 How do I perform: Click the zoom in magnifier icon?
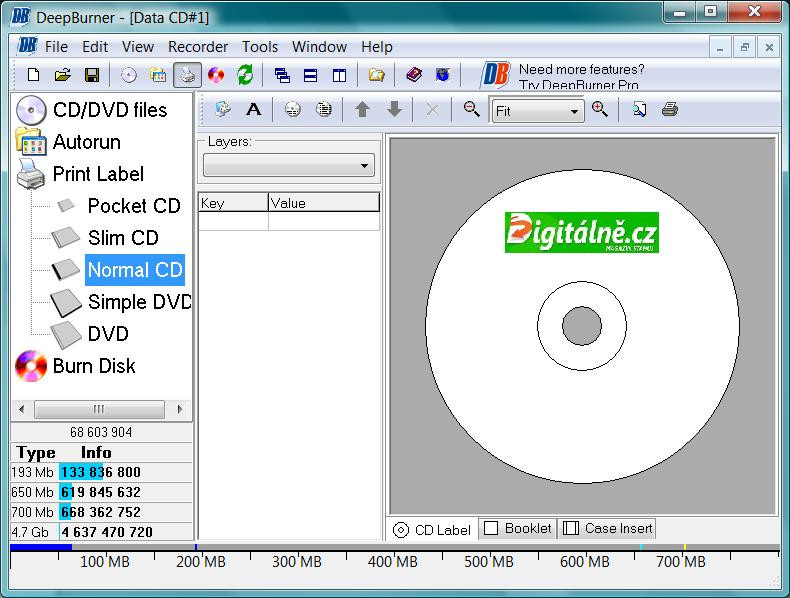(x=600, y=110)
